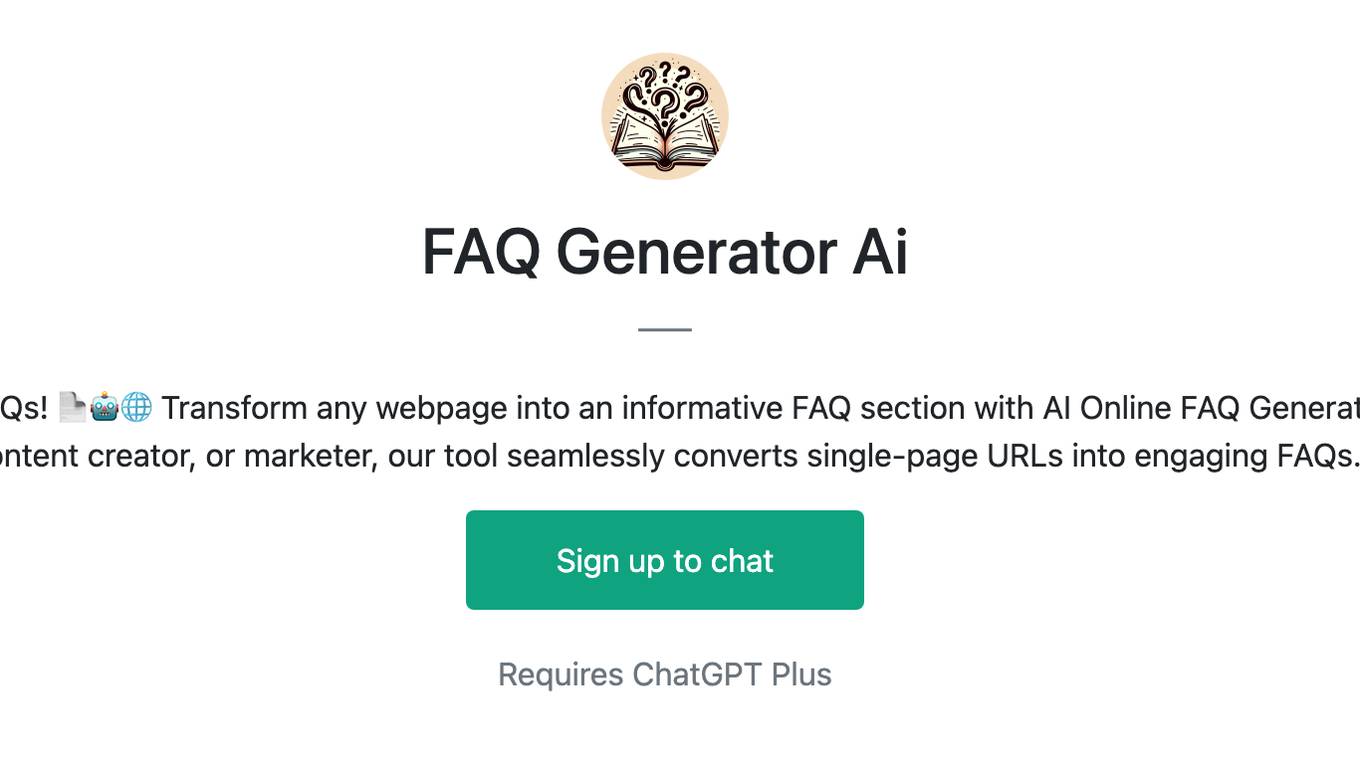Viewport: 1360px width, 764px height.
Task: Click the word FAQ in the title
Action: point(481,251)
